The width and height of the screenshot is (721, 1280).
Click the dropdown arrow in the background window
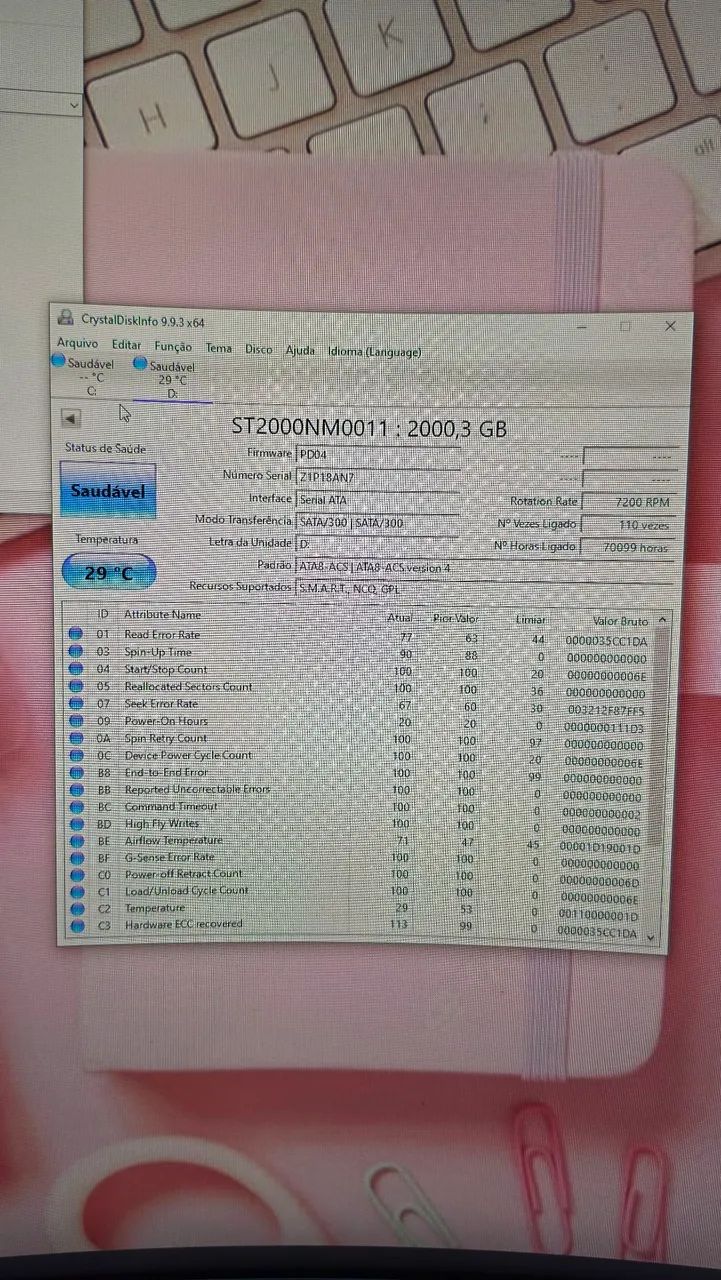tap(75, 103)
